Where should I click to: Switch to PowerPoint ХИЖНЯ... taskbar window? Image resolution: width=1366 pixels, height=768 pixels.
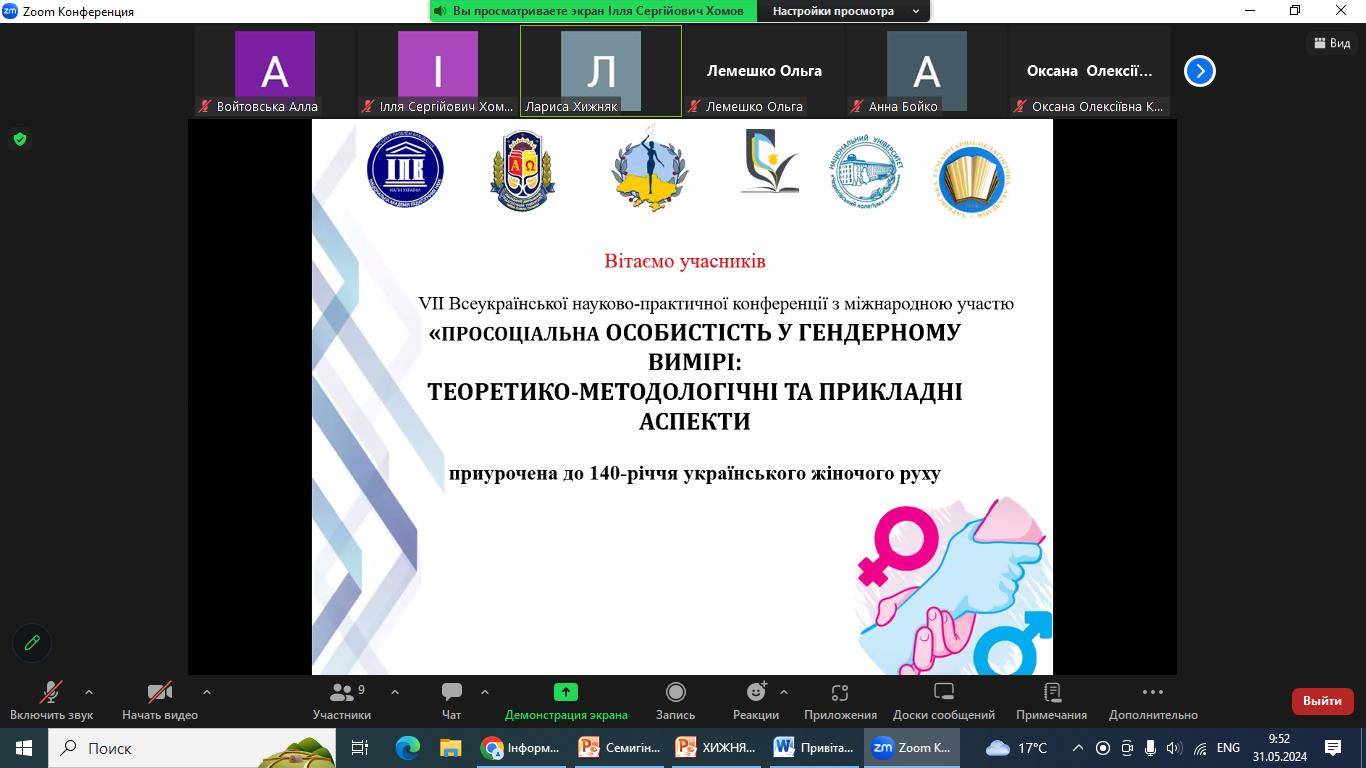[x=717, y=748]
